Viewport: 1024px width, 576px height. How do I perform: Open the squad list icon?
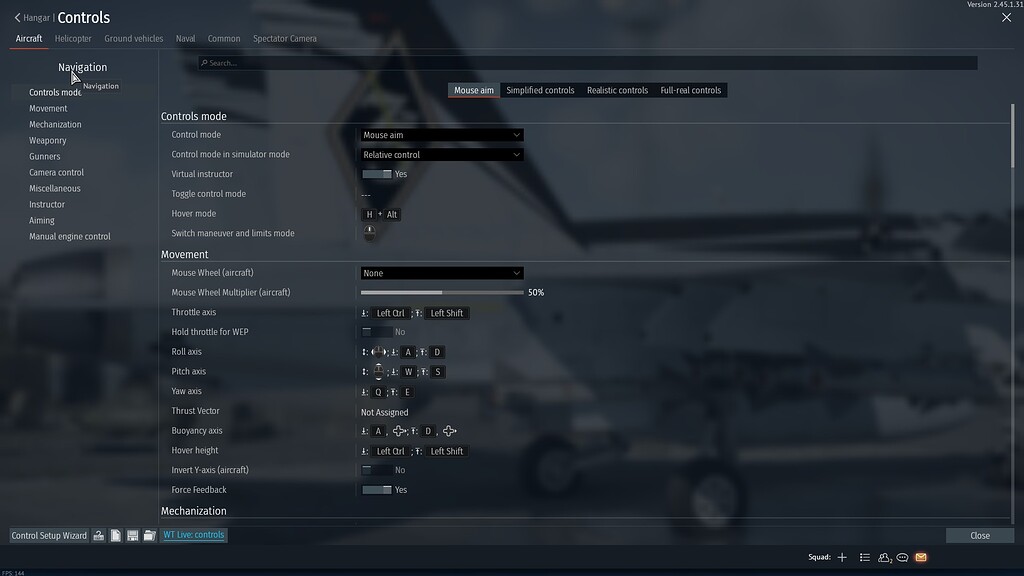[864, 557]
